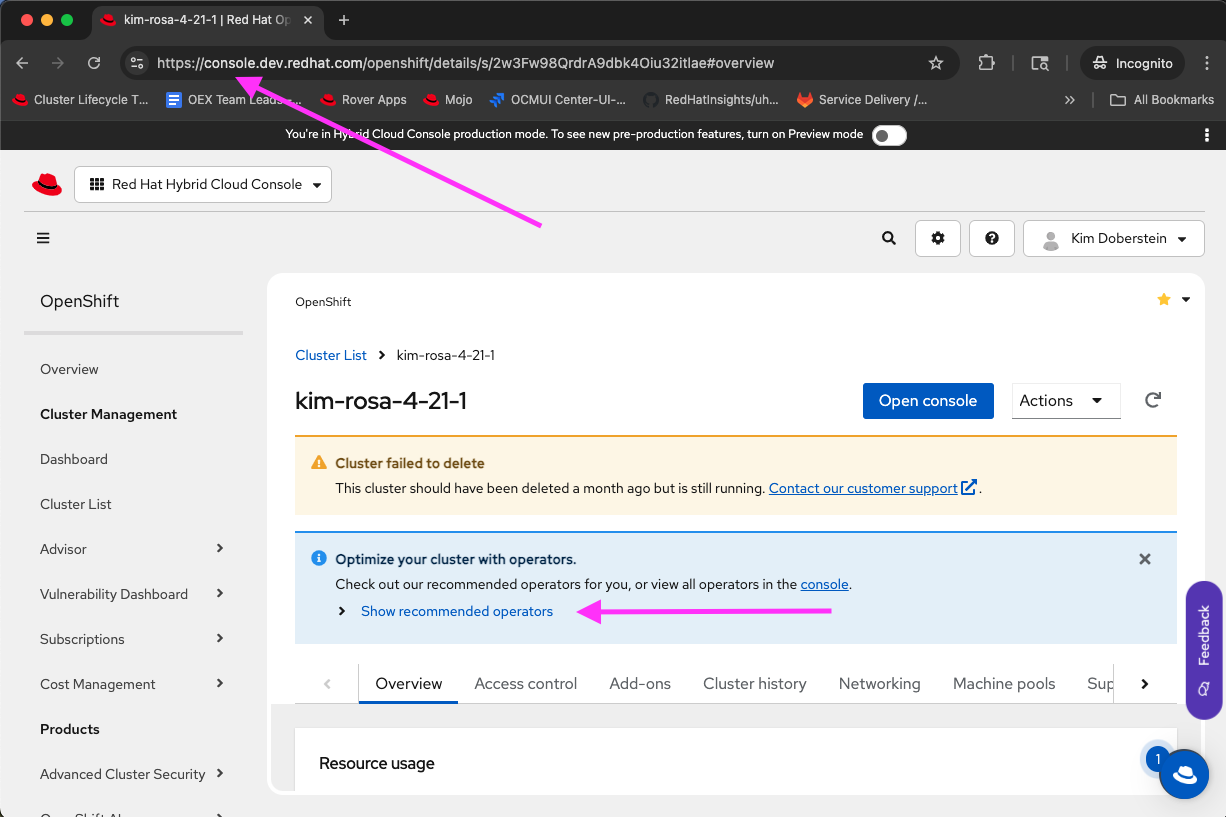Click the site information icon in address bar
Viewport: 1226px width, 817px height.
(138, 63)
